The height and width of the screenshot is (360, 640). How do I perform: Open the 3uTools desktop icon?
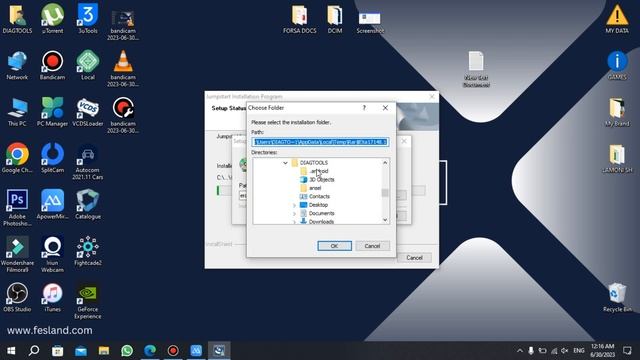88,19
